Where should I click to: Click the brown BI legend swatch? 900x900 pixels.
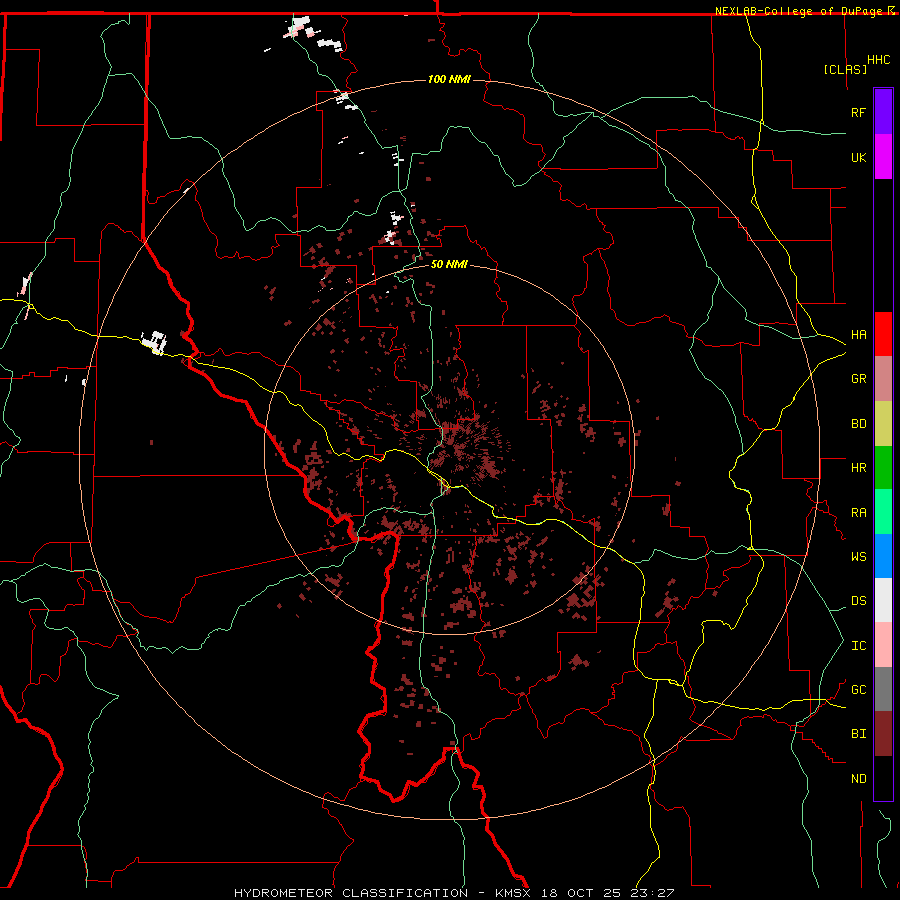[x=883, y=734]
